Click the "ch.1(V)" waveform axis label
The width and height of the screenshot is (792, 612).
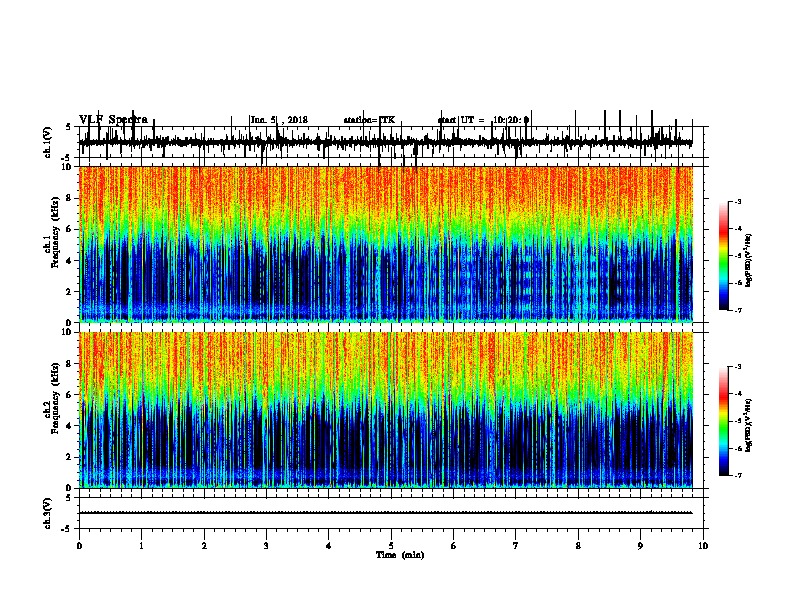coord(48,142)
